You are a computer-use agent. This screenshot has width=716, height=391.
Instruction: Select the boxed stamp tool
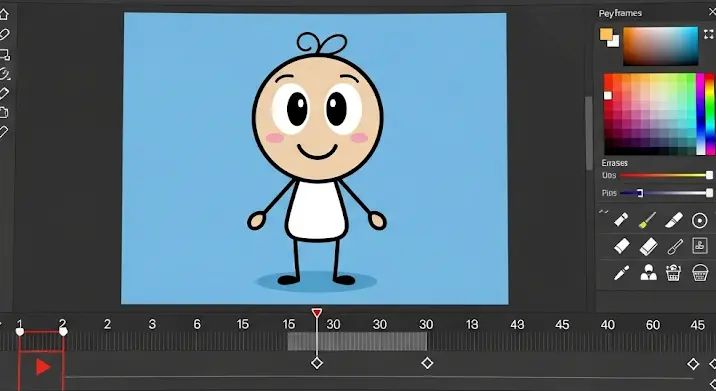[700, 246]
